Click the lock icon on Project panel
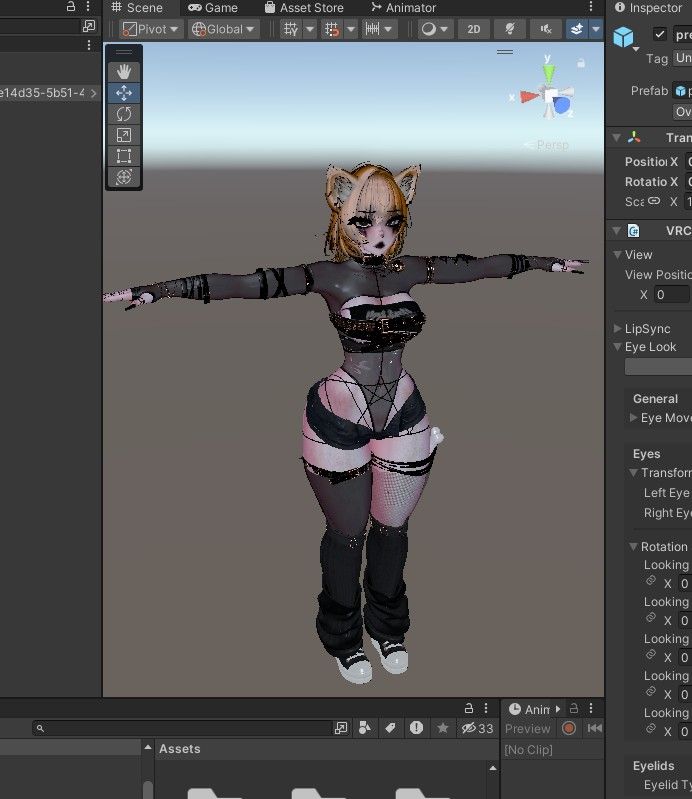The width and height of the screenshot is (692, 799). [469, 708]
